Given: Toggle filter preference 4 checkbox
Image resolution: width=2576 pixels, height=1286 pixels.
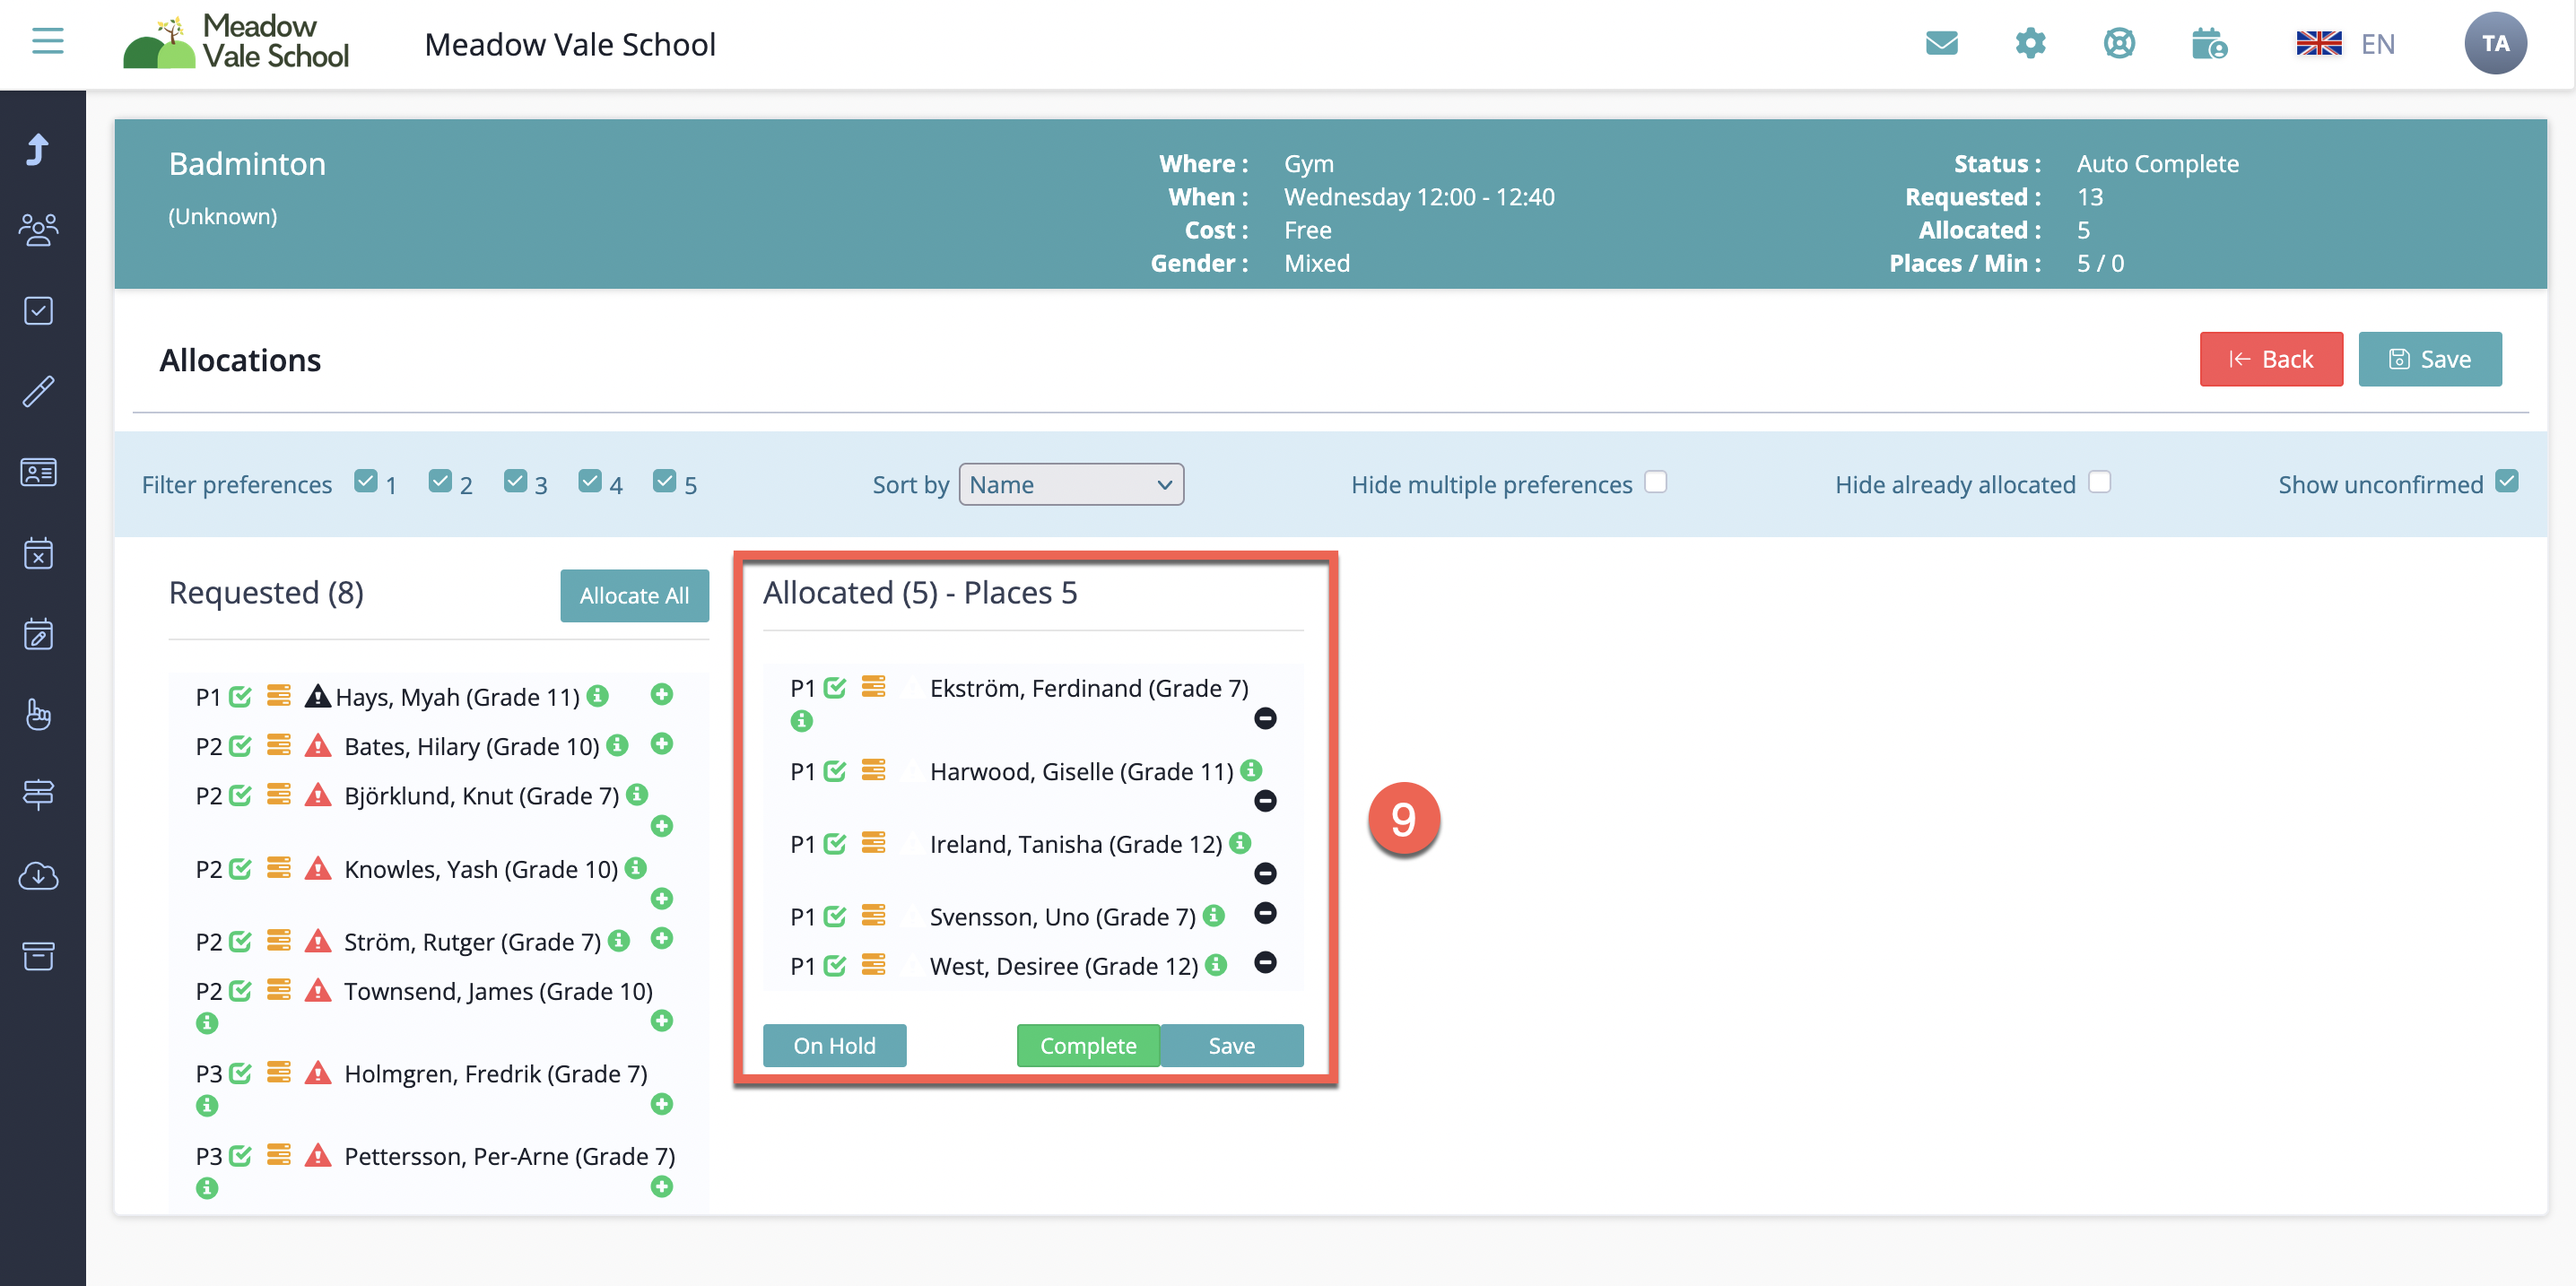Looking at the screenshot, I should (x=590, y=481).
